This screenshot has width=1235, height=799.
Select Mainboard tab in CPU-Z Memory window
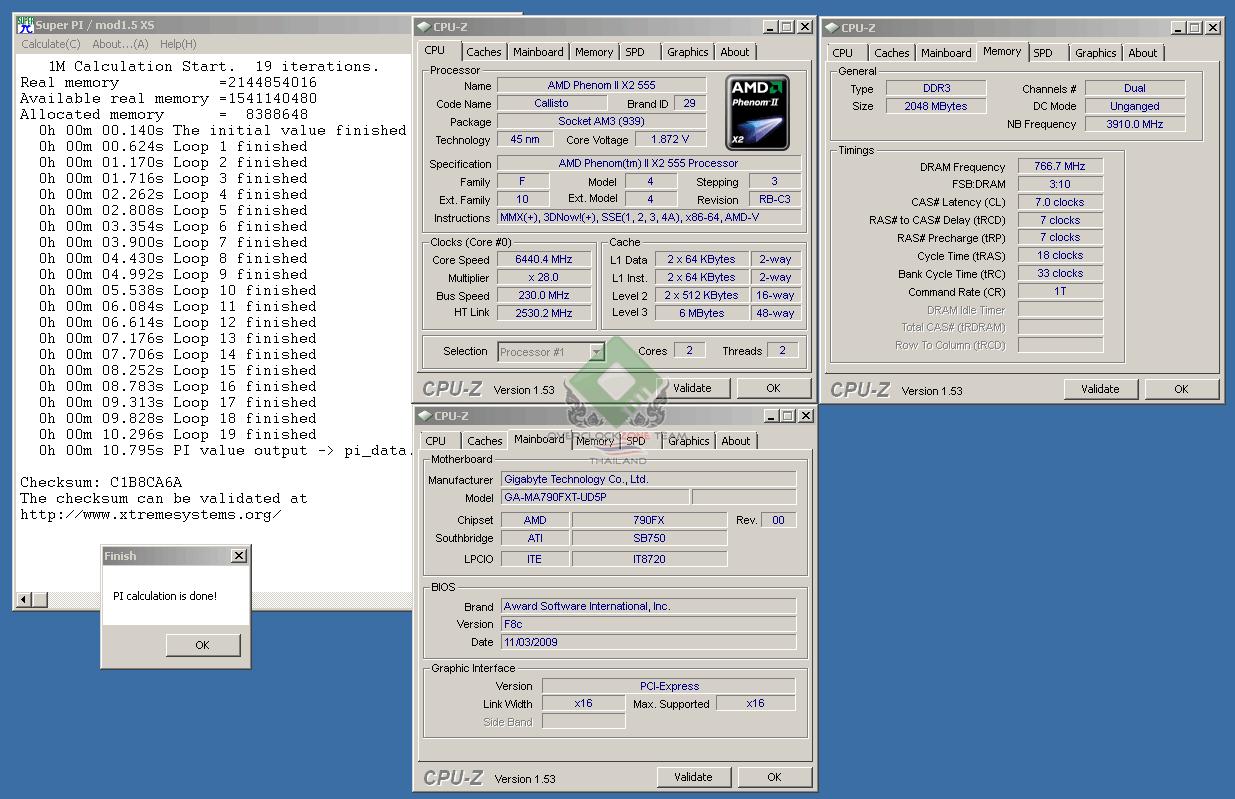pyautogui.click(x=946, y=53)
